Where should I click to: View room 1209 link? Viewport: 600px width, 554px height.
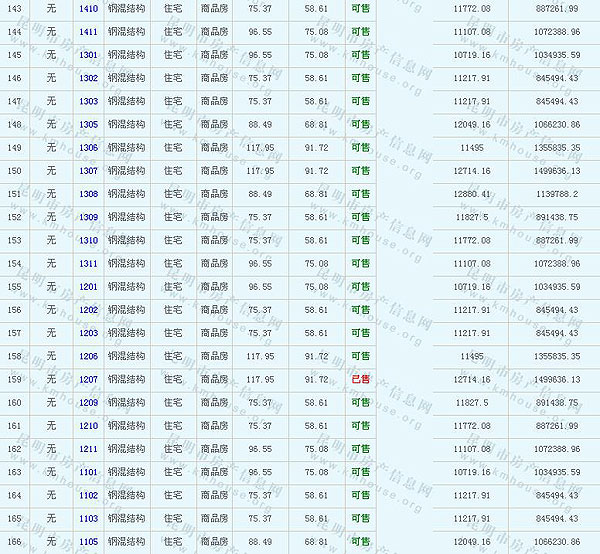pos(88,402)
